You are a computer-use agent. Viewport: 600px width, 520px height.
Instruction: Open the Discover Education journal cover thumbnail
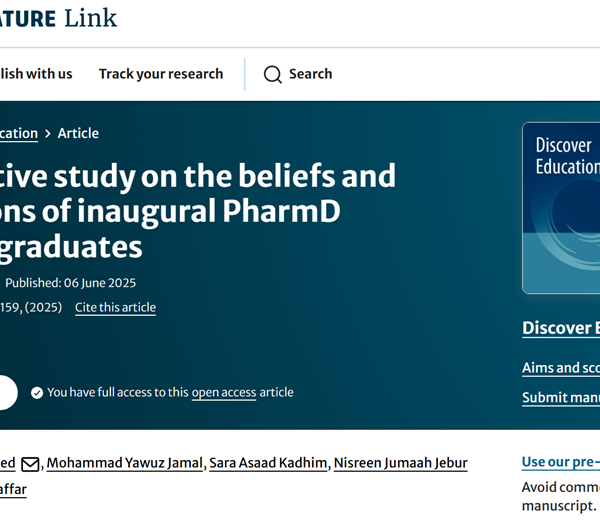point(561,208)
